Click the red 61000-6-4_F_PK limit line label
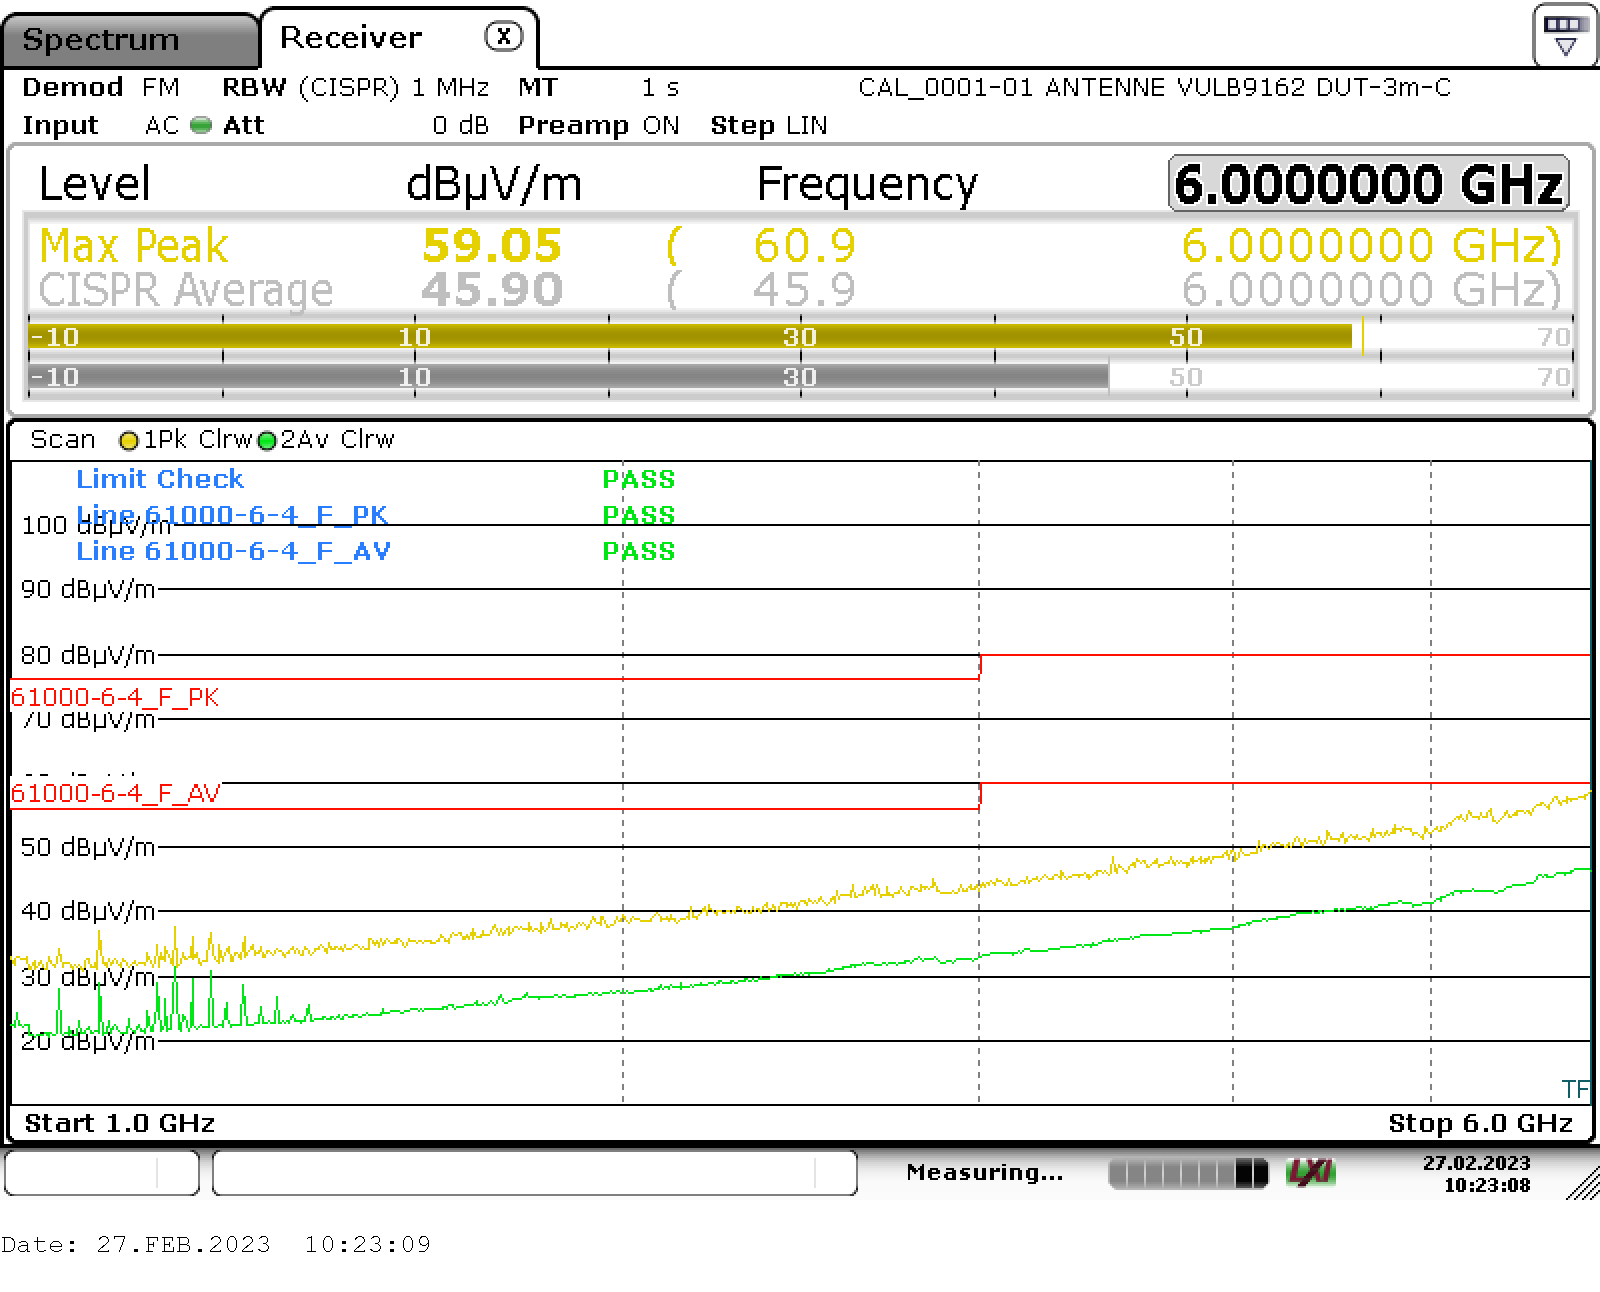Image resolution: width=1600 pixels, height=1292 pixels. pos(115,697)
